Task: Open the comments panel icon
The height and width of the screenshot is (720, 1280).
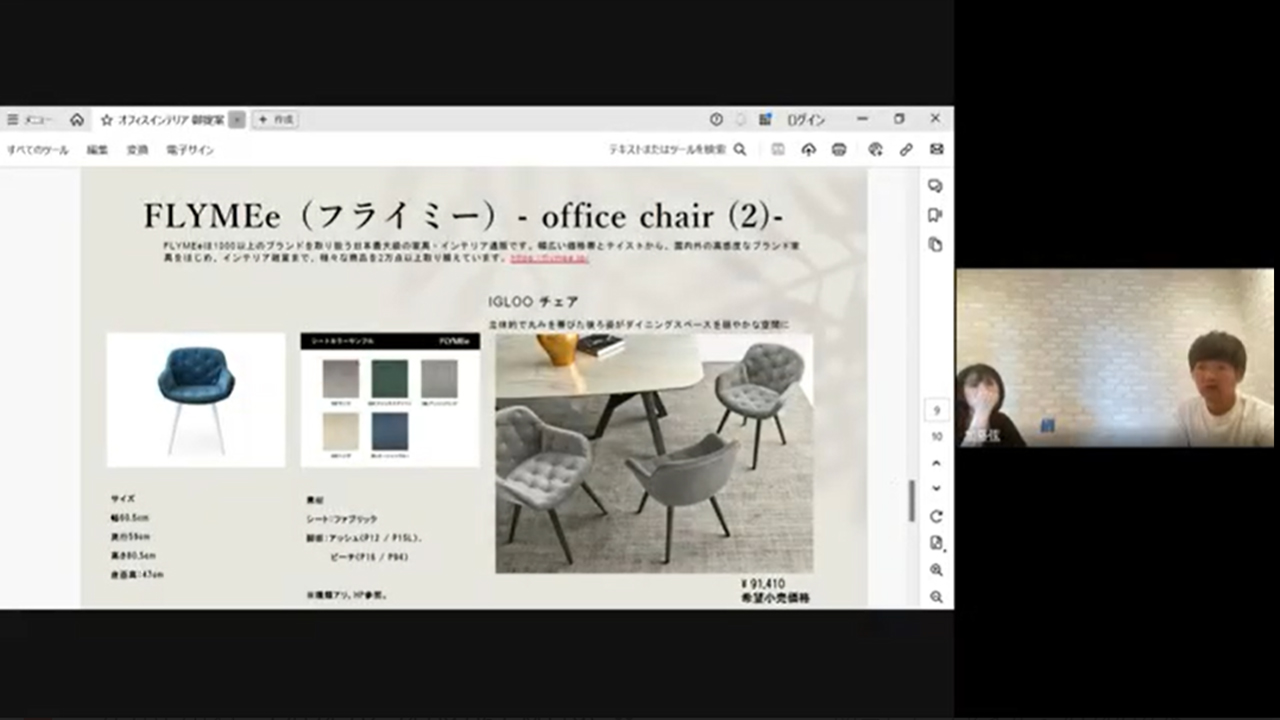Action: [x=936, y=186]
